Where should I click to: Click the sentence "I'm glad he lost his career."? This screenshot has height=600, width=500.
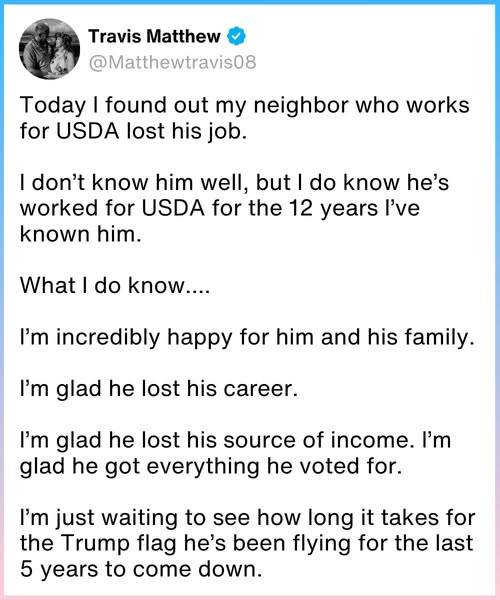point(159,389)
